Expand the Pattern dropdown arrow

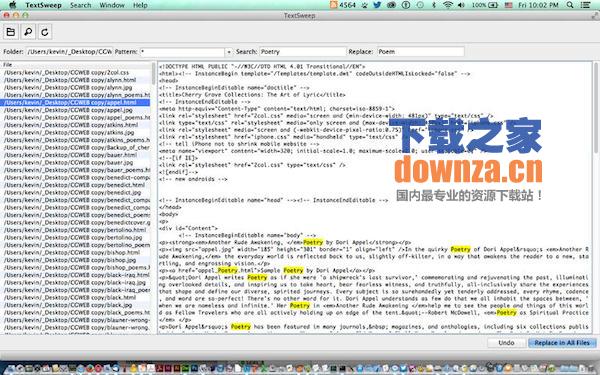pos(229,52)
